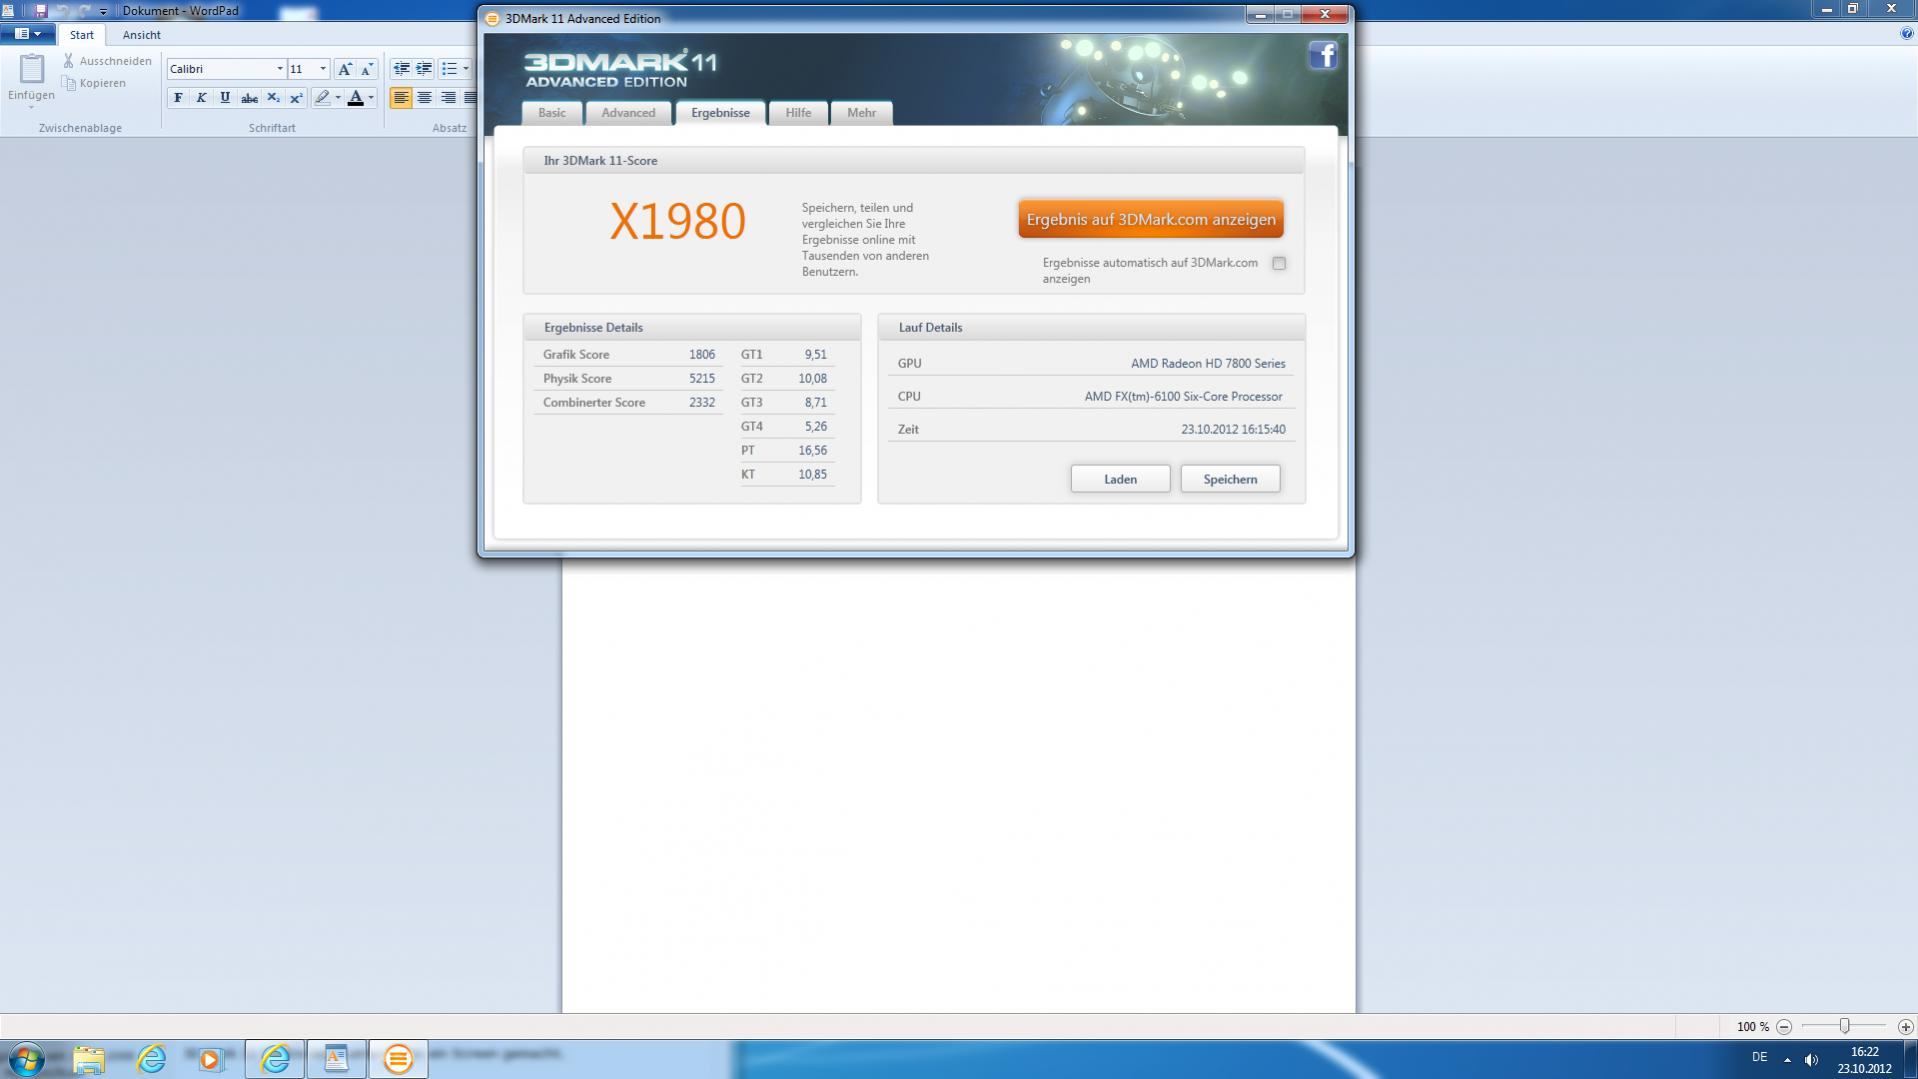
Task: Click the X1980 score text
Action: (x=678, y=221)
